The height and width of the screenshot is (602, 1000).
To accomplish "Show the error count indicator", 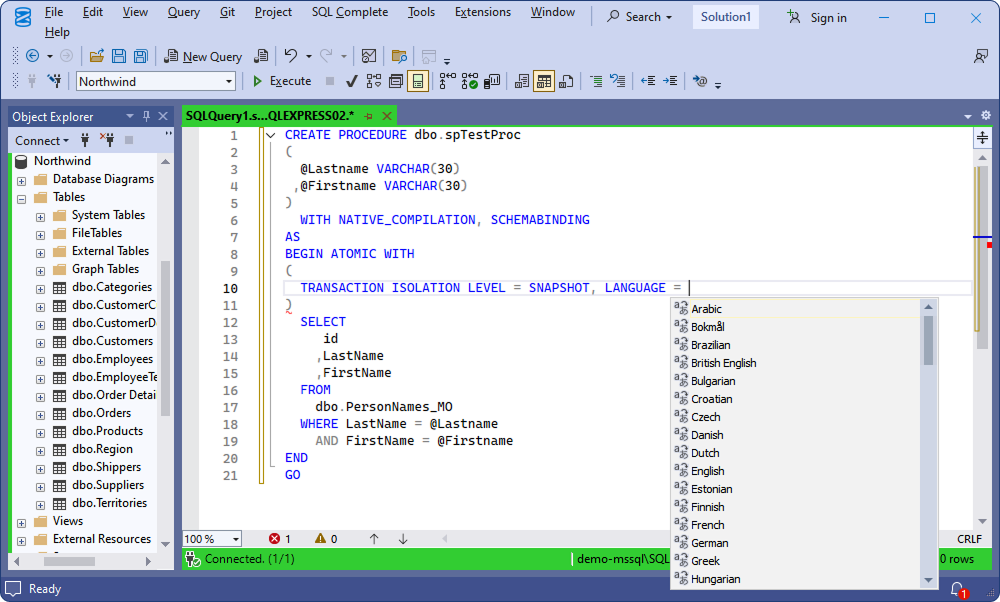I will (x=280, y=539).
